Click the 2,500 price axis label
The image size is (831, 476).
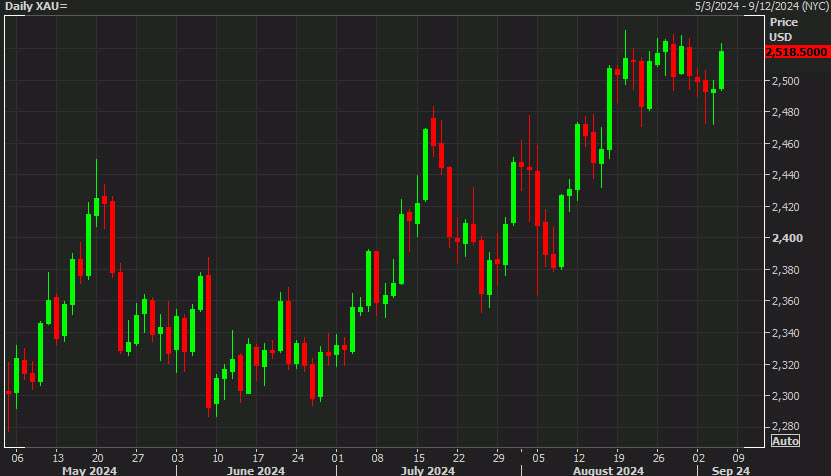(x=786, y=81)
